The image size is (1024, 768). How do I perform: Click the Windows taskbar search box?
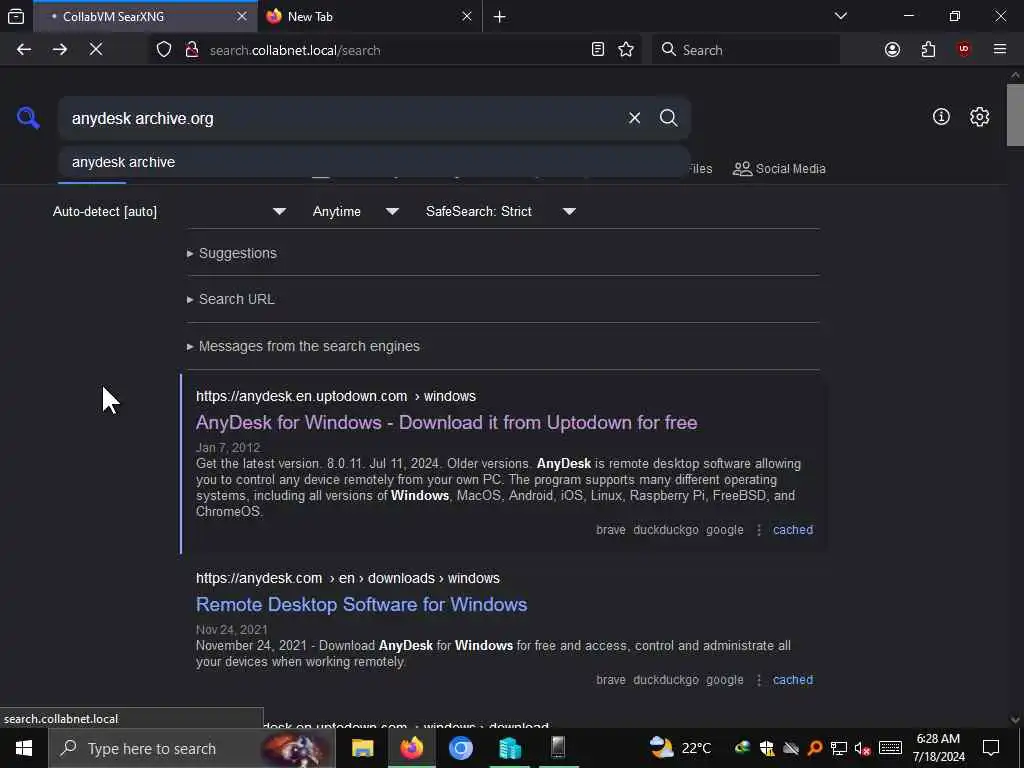(x=192, y=748)
